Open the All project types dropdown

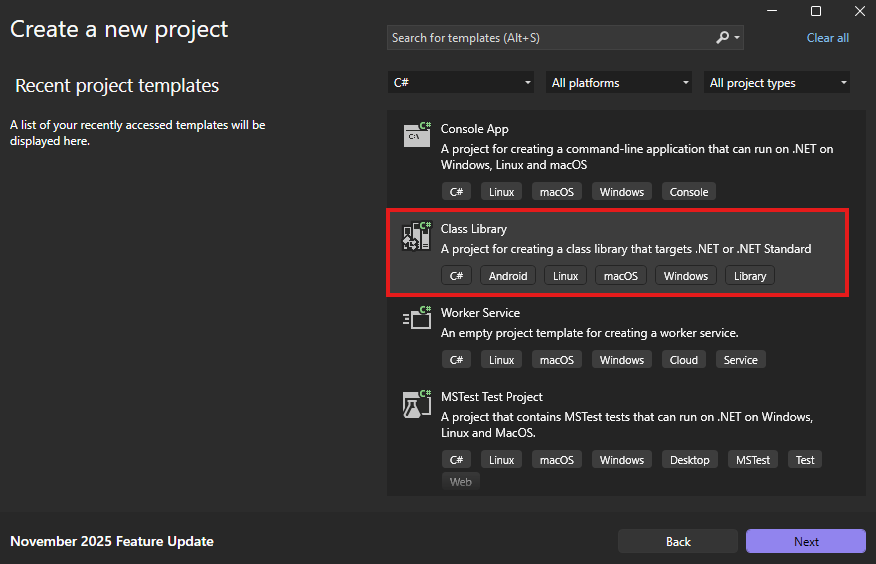click(x=777, y=83)
